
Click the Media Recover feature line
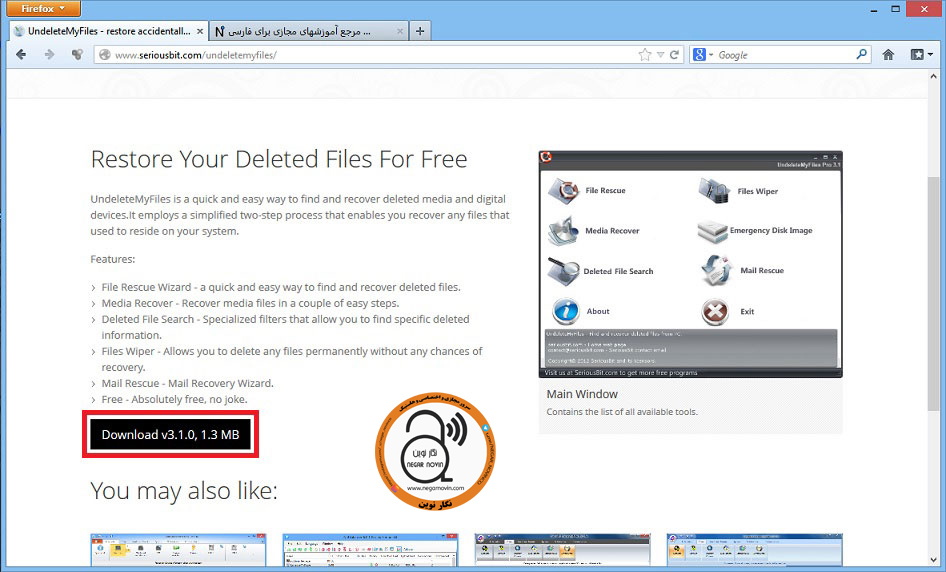point(250,303)
